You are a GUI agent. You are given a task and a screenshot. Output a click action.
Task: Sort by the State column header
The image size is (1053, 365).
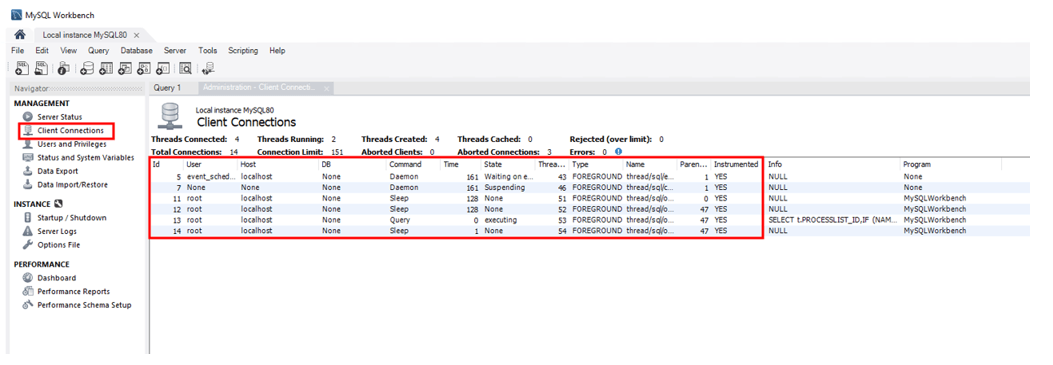(508, 164)
